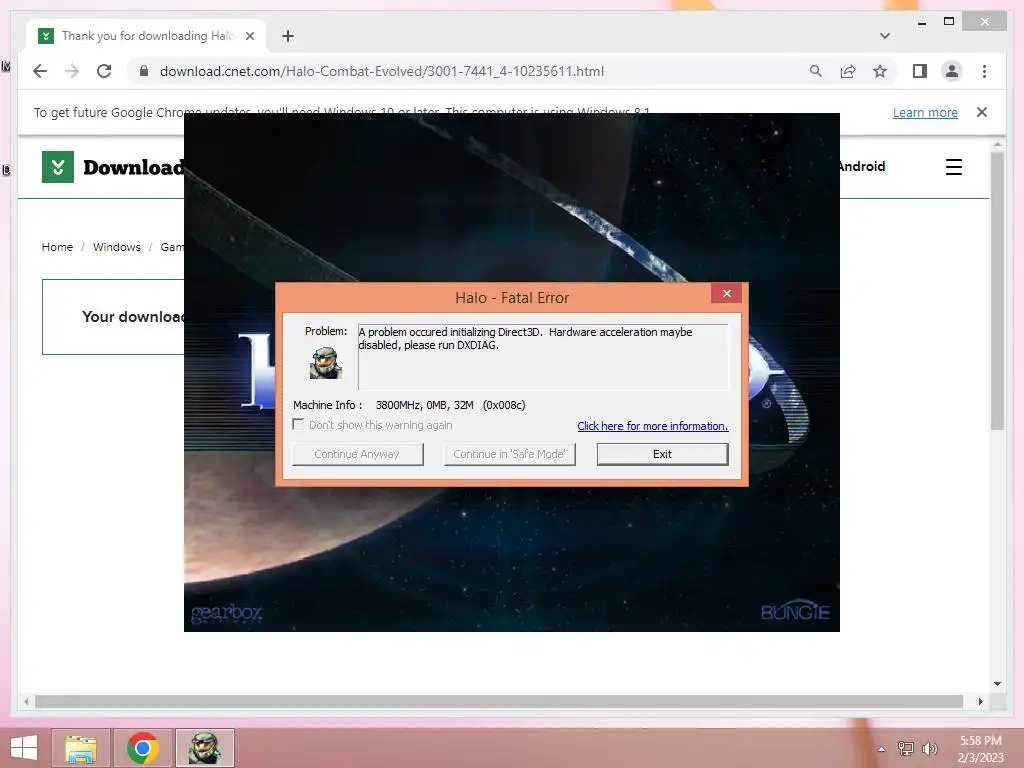Switch to Chrome in taskbar

(143, 748)
